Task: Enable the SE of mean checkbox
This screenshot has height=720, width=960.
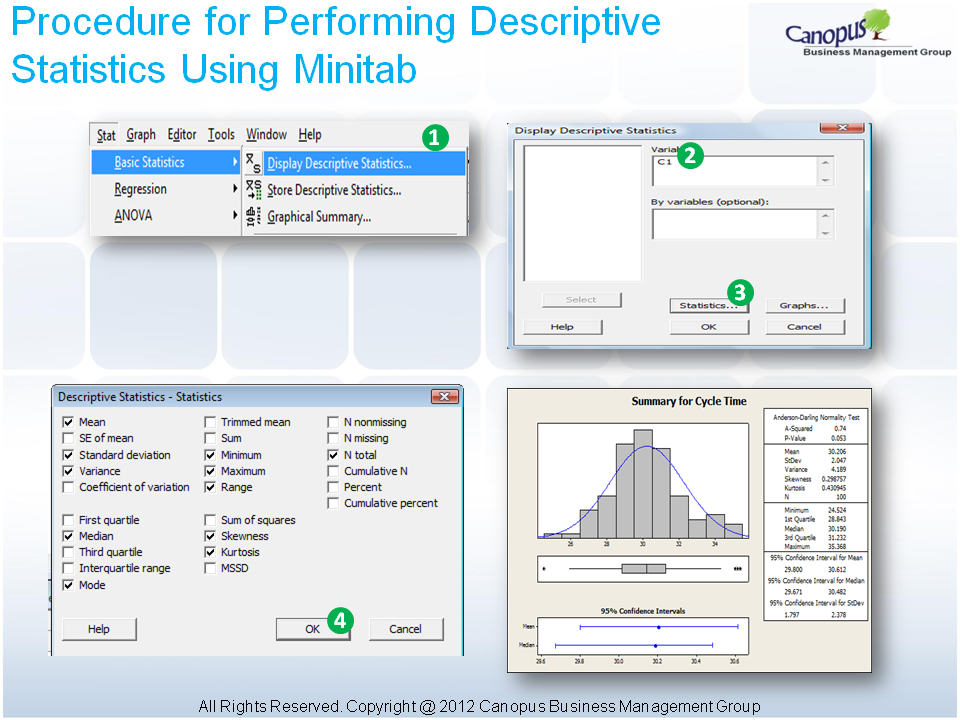Action: (69, 438)
